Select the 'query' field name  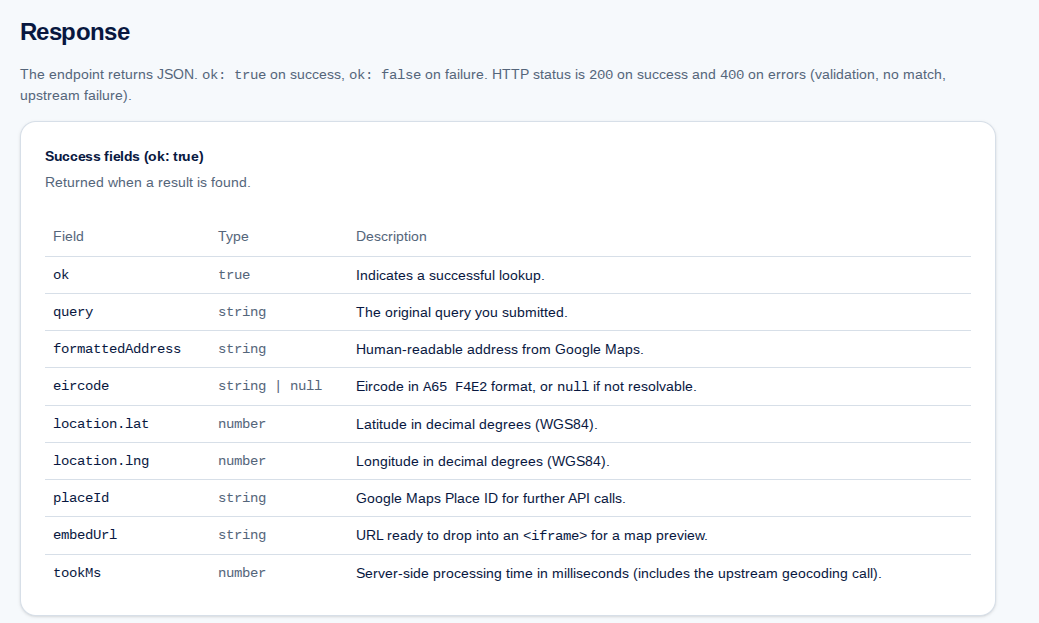click(73, 312)
